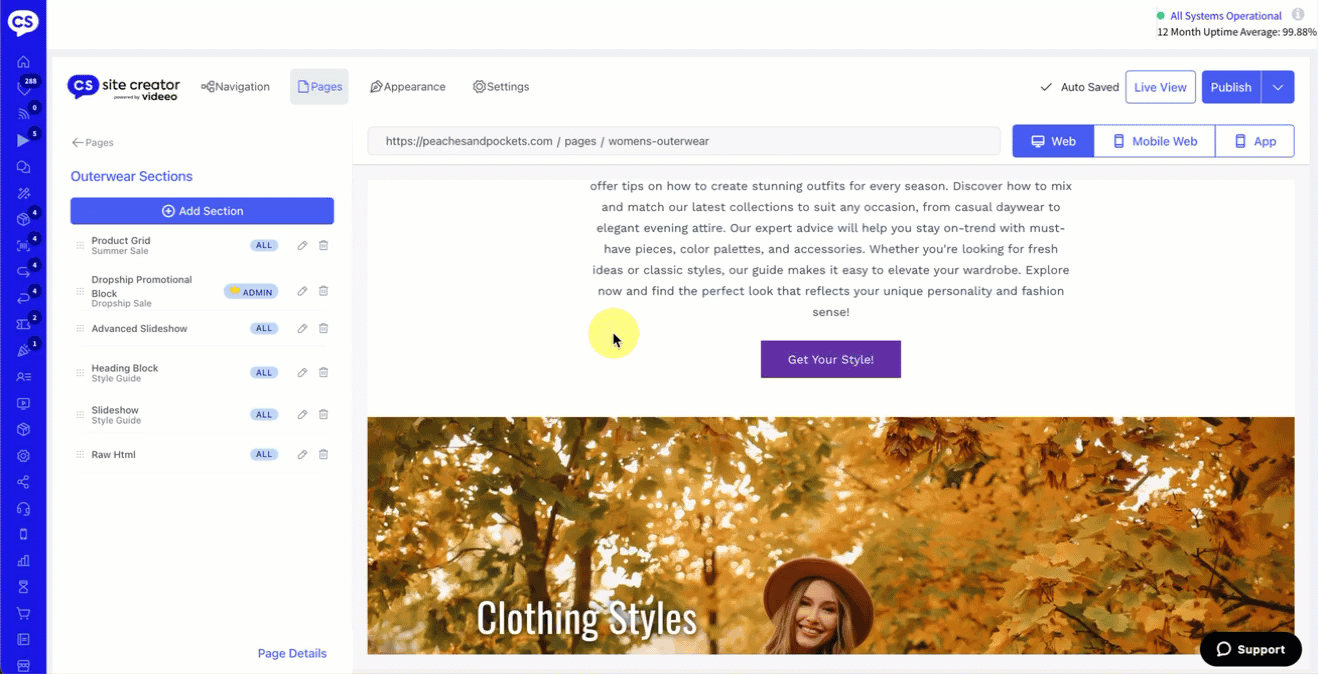Edit the Heading Block section

pyautogui.click(x=302, y=373)
